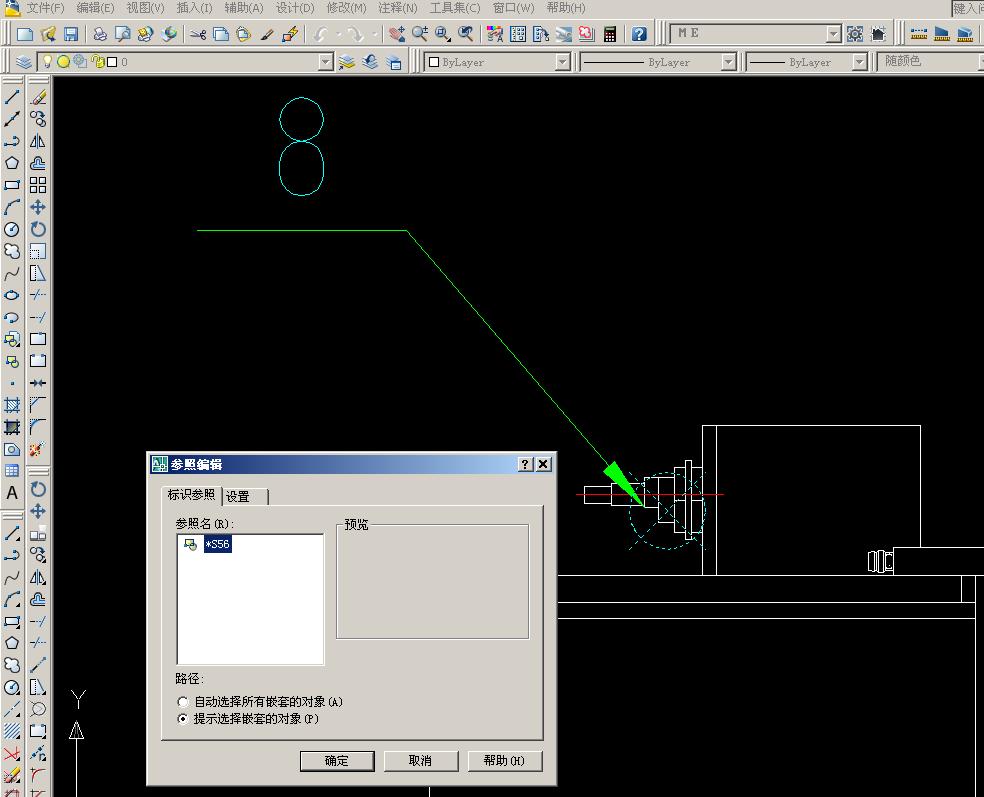Click the layer 0 color swatch

click(112, 62)
